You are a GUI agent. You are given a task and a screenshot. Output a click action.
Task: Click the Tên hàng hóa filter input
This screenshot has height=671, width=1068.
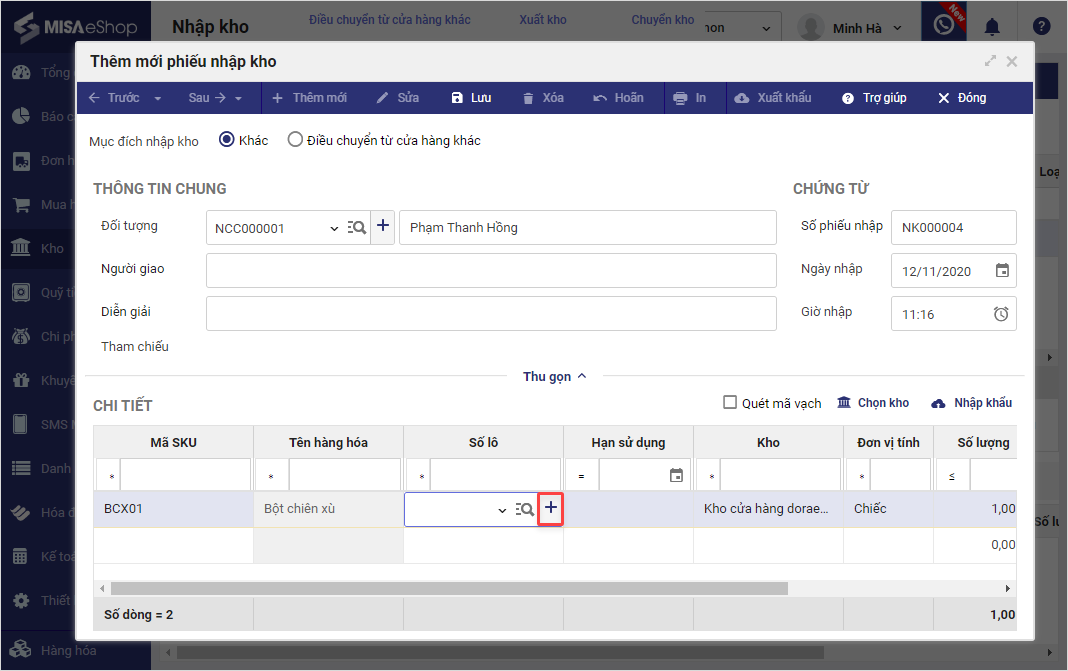[345, 475]
